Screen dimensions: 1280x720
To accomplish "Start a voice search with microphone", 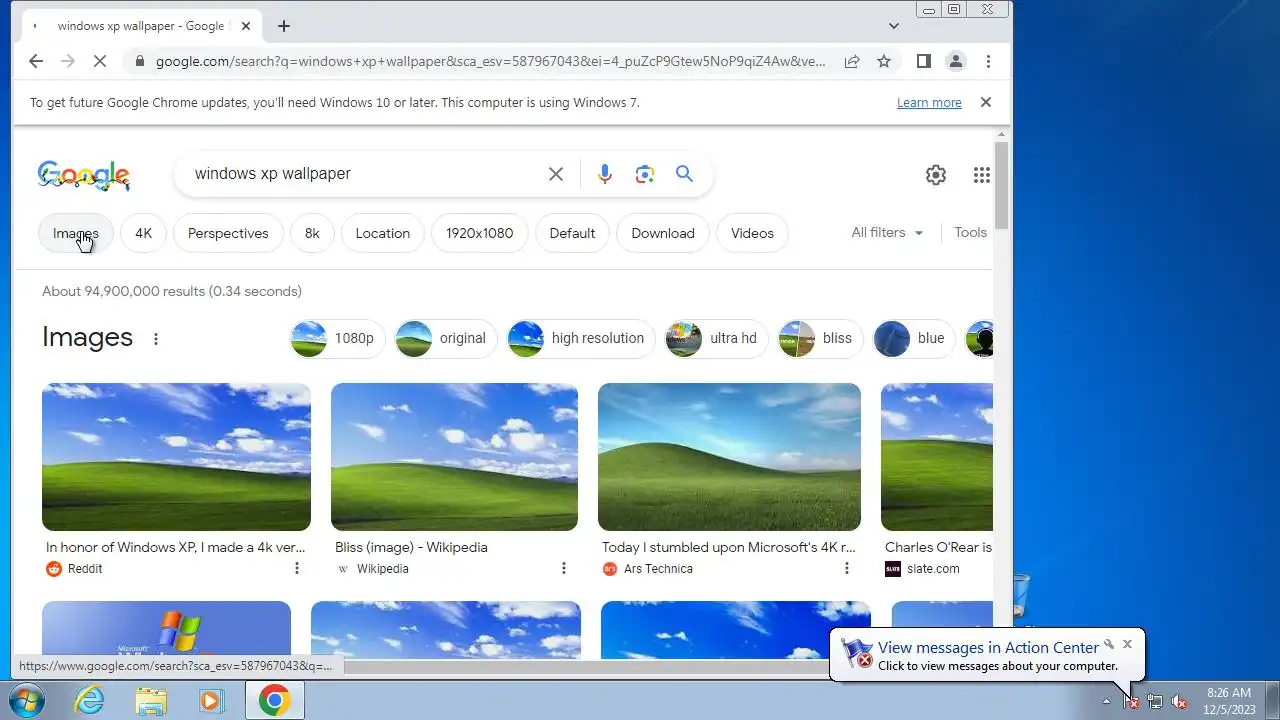I will coord(604,174).
